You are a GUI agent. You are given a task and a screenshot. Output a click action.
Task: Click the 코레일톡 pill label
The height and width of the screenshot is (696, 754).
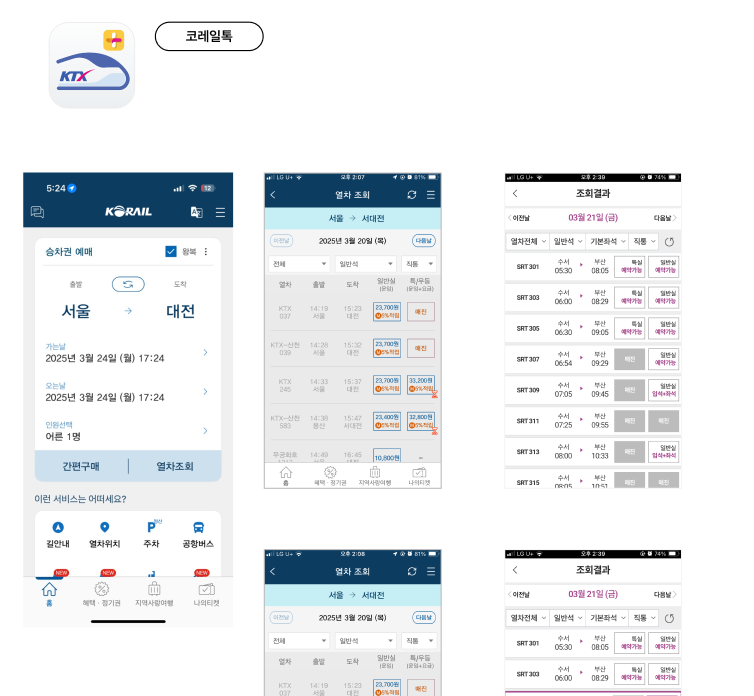click(x=209, y=36)
